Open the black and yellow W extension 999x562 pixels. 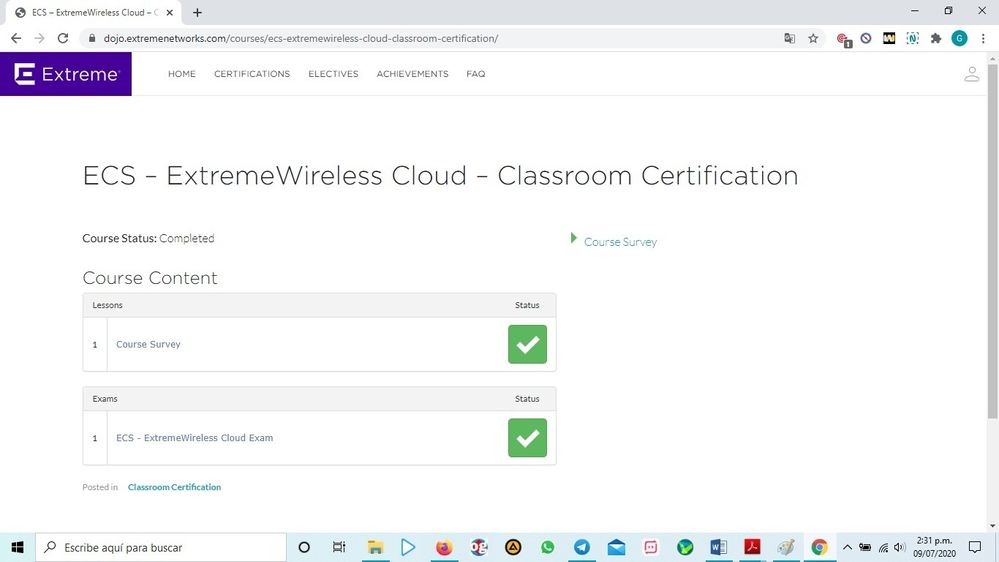tap(889, 38)
